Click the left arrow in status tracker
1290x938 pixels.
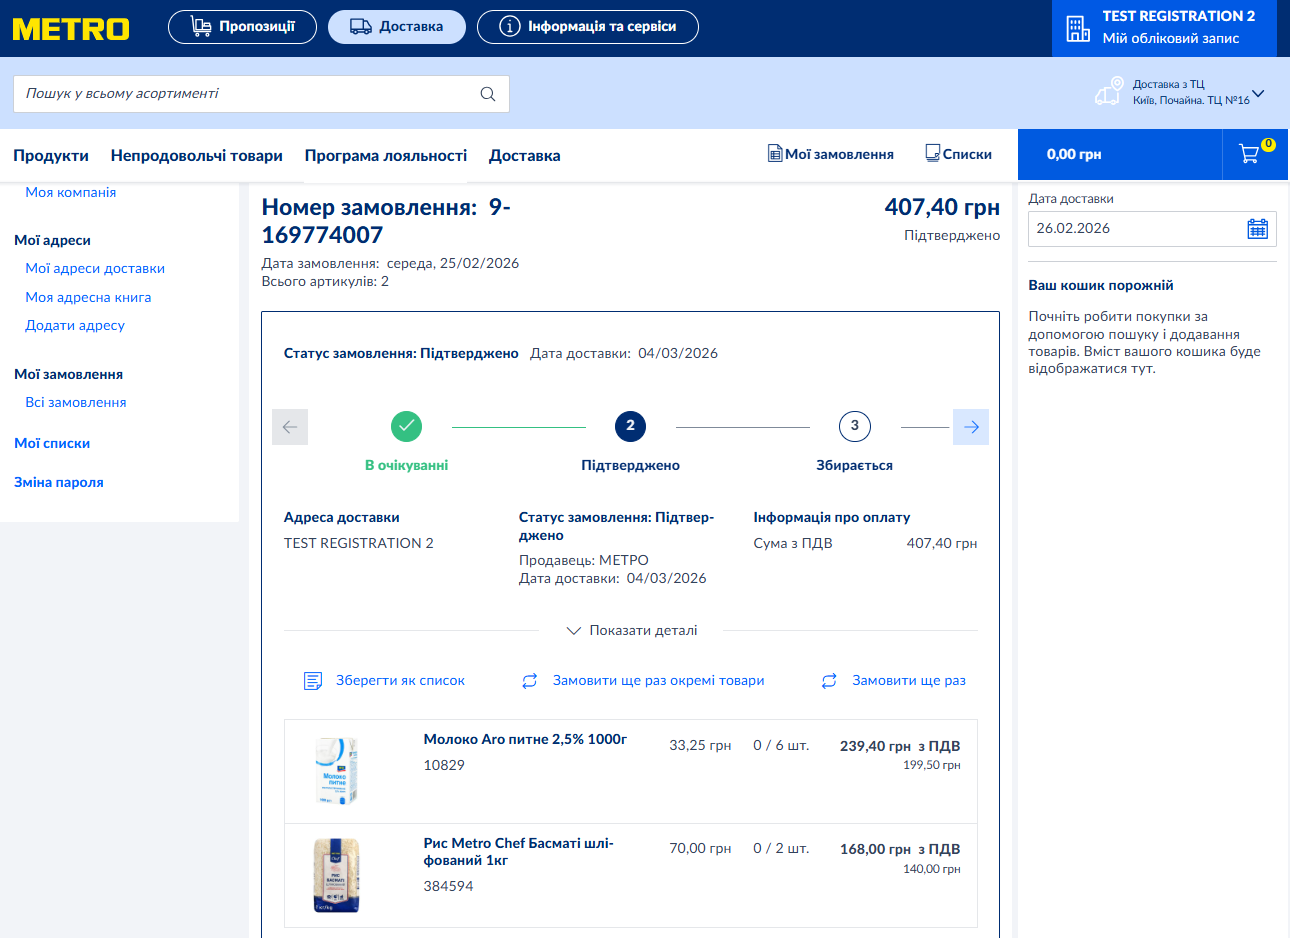tap(290, 427)
